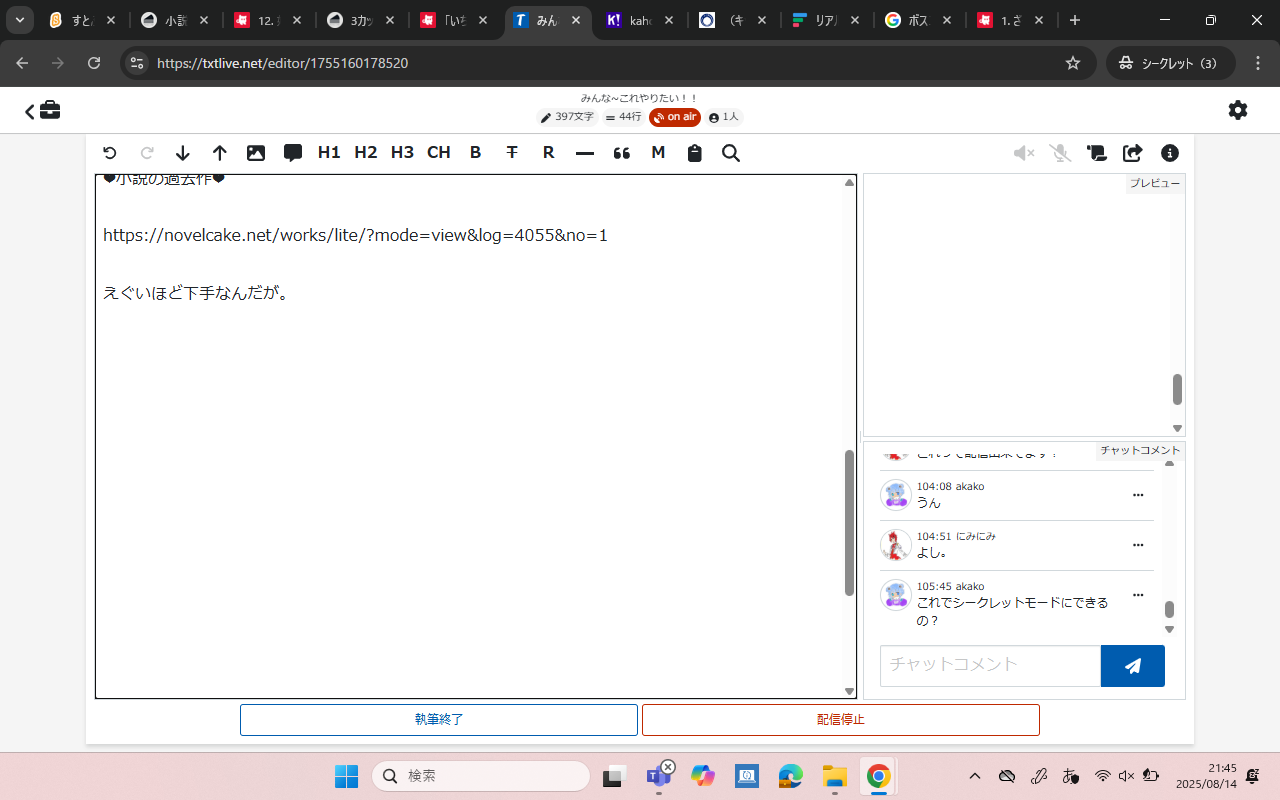Viewport: 1280px width, 800px height.
Task: Toggle the muted speaker icon
Action: tap(1023, 153)
